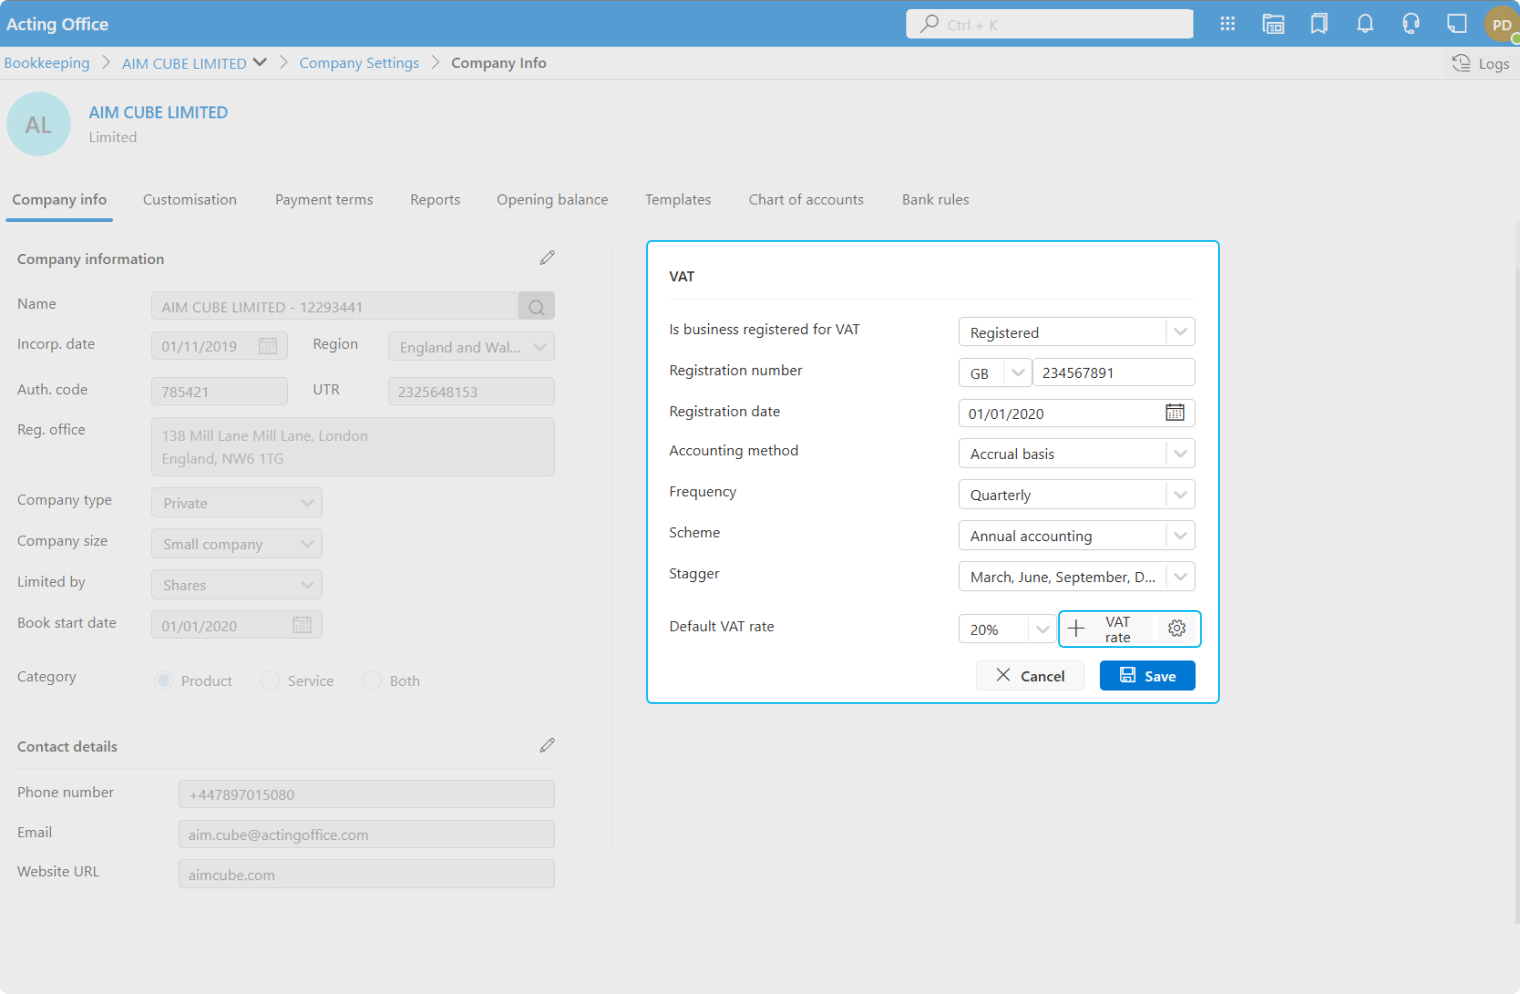Edit Contact details with pencil icon
Viewport: 1520px width, 994px height.
[547, 745]
